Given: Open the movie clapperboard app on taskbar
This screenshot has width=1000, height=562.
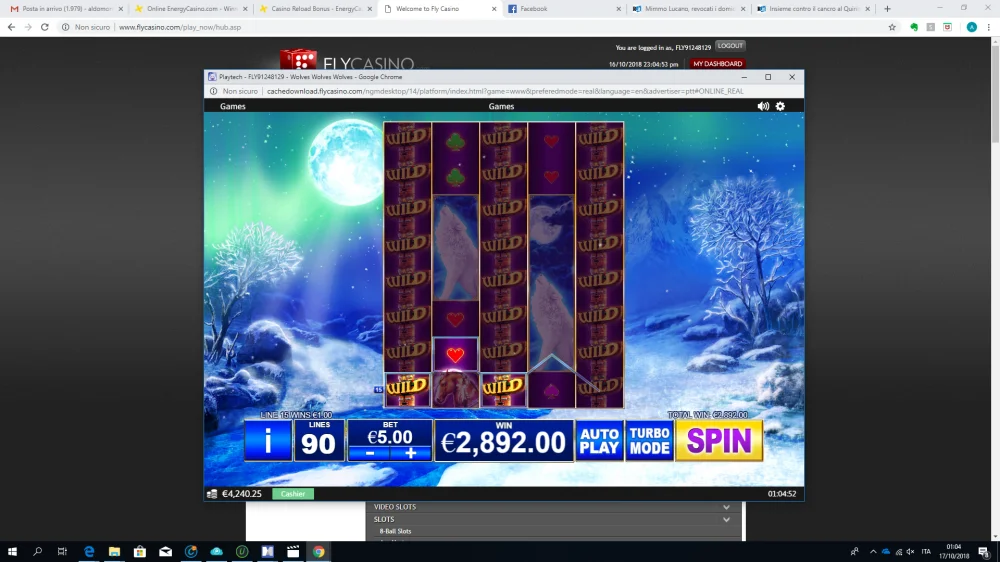Looking at the screenshot, I should [293, 552].
